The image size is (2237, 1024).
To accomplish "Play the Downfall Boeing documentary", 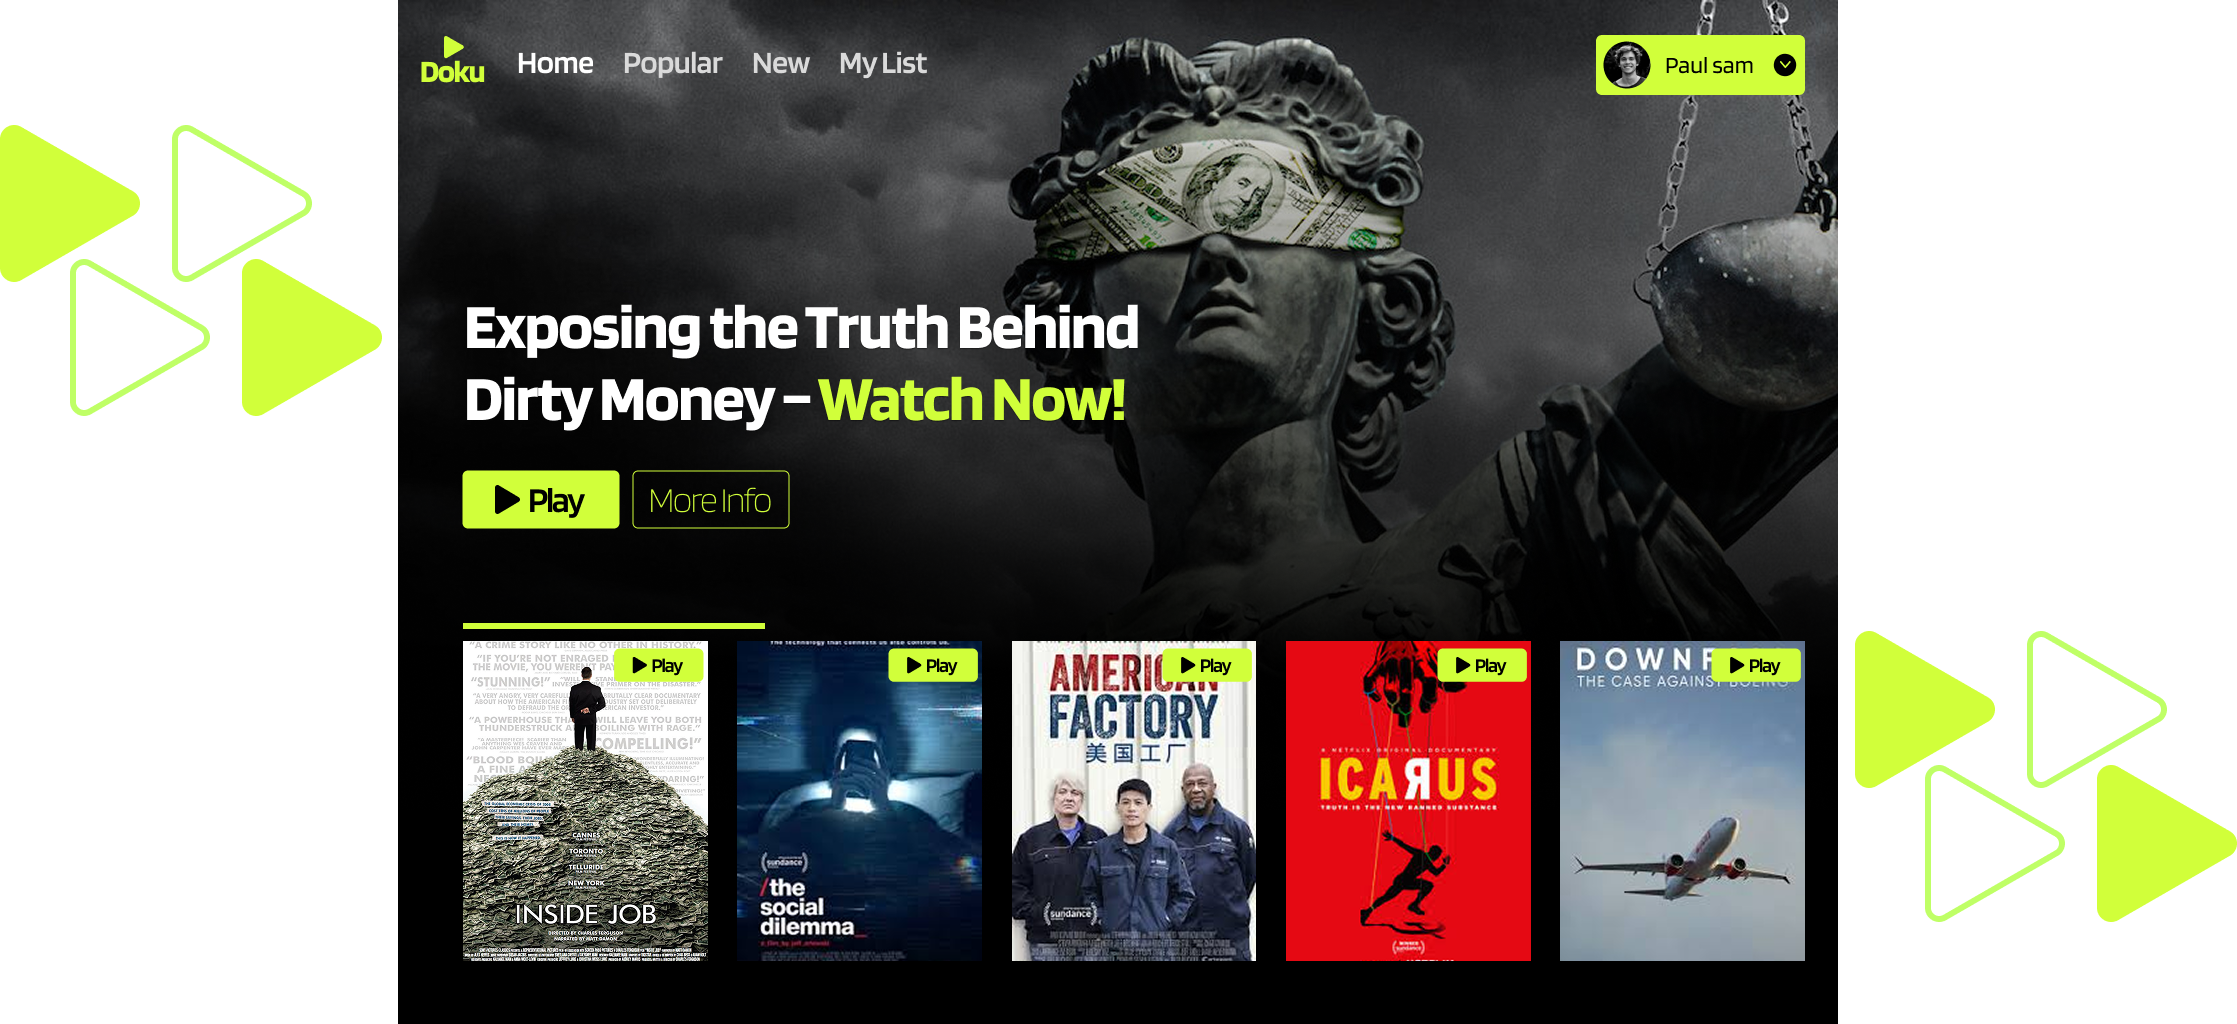I will pos(1756,666).
